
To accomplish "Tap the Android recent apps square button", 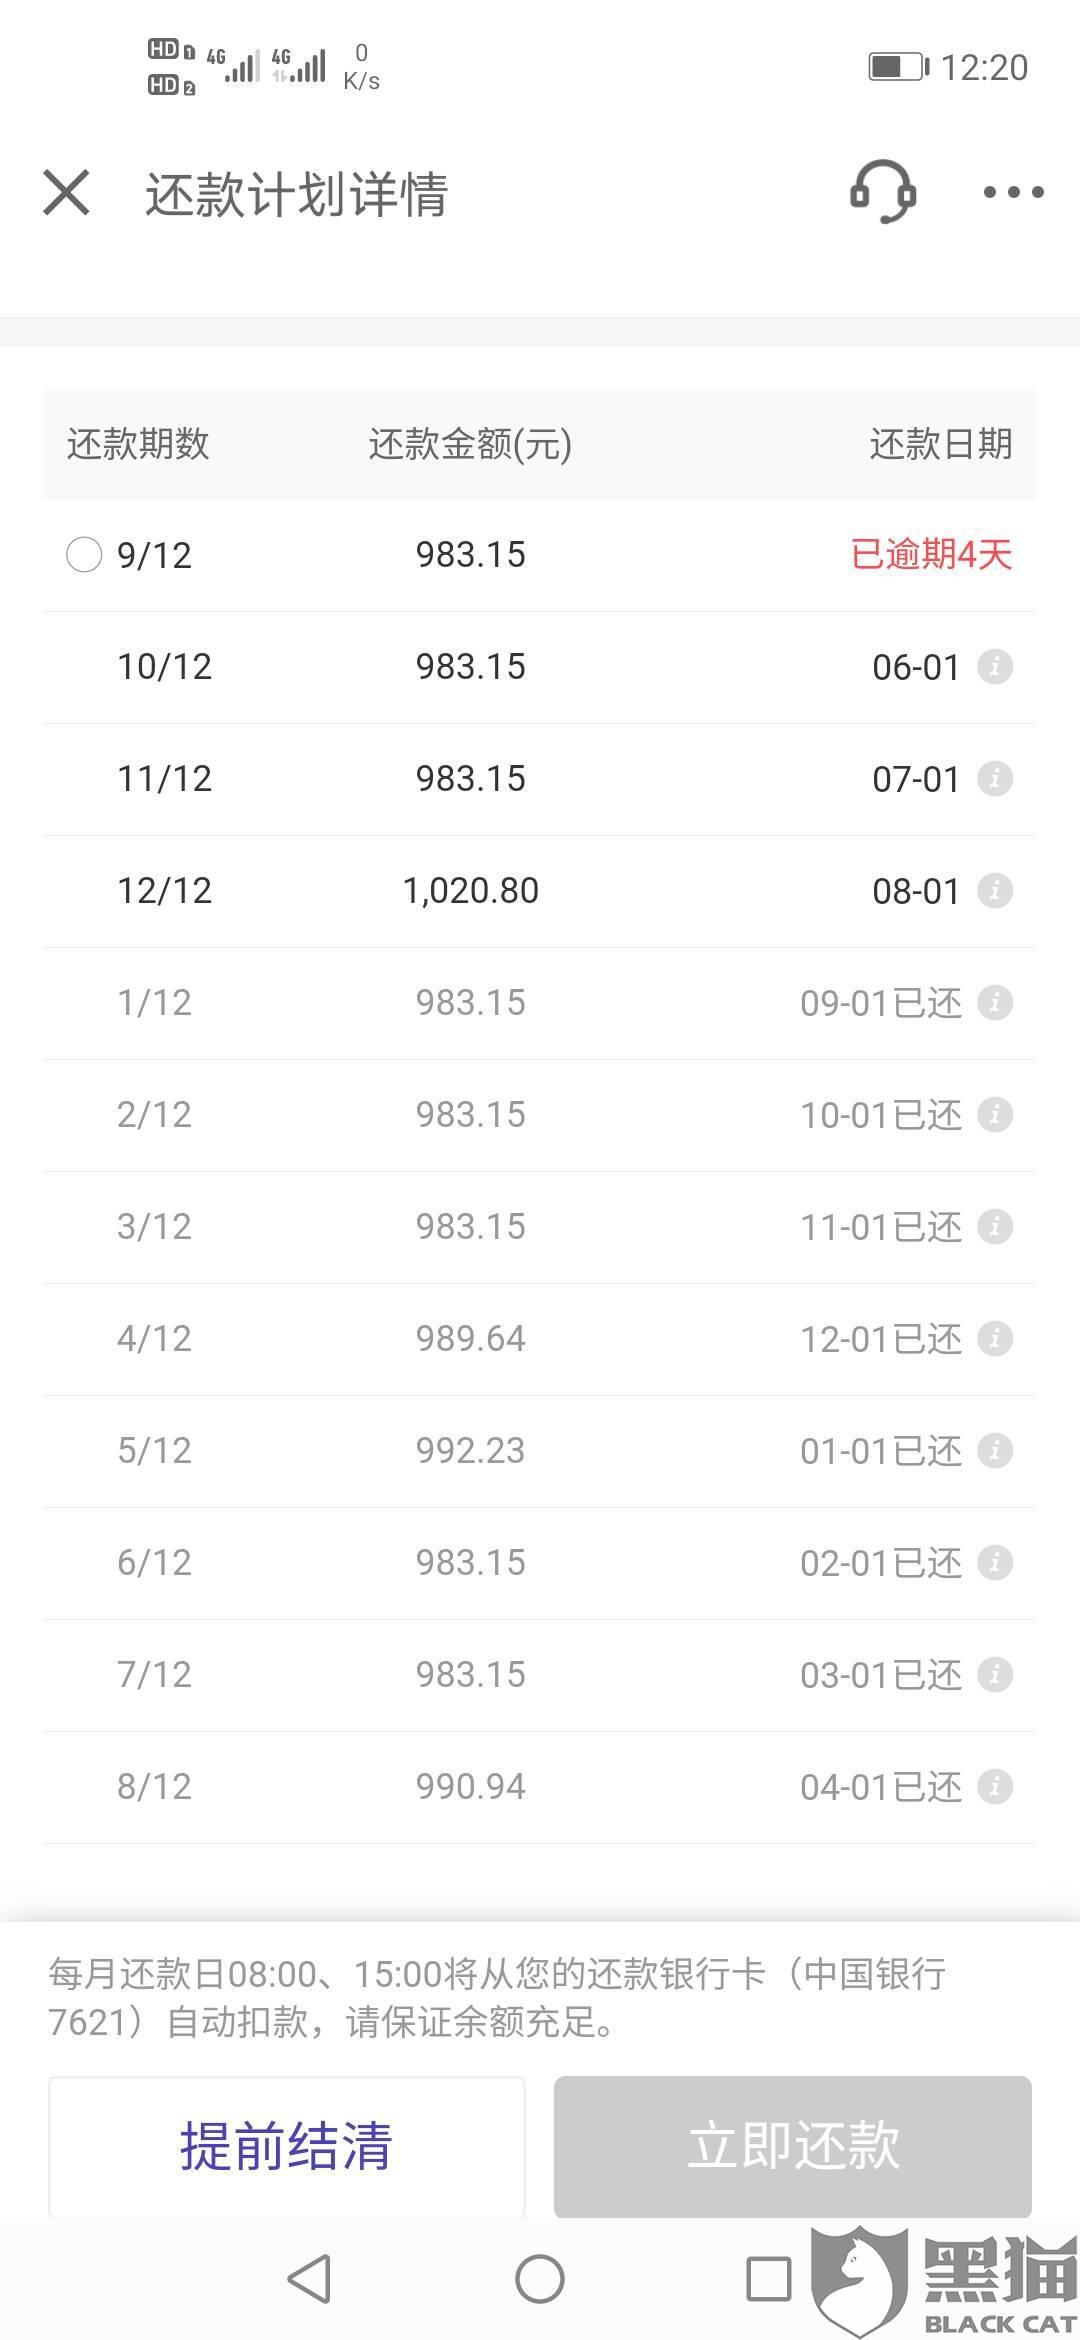I will (769, 2279).
